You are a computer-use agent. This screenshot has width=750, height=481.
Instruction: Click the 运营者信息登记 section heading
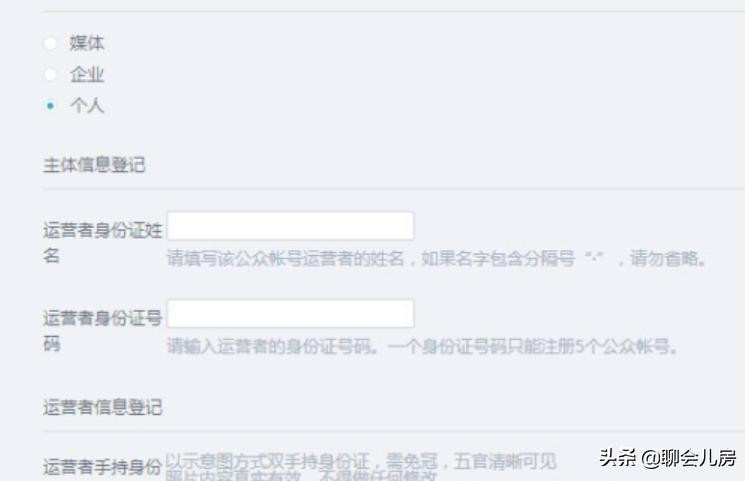(x=103, y=407)
